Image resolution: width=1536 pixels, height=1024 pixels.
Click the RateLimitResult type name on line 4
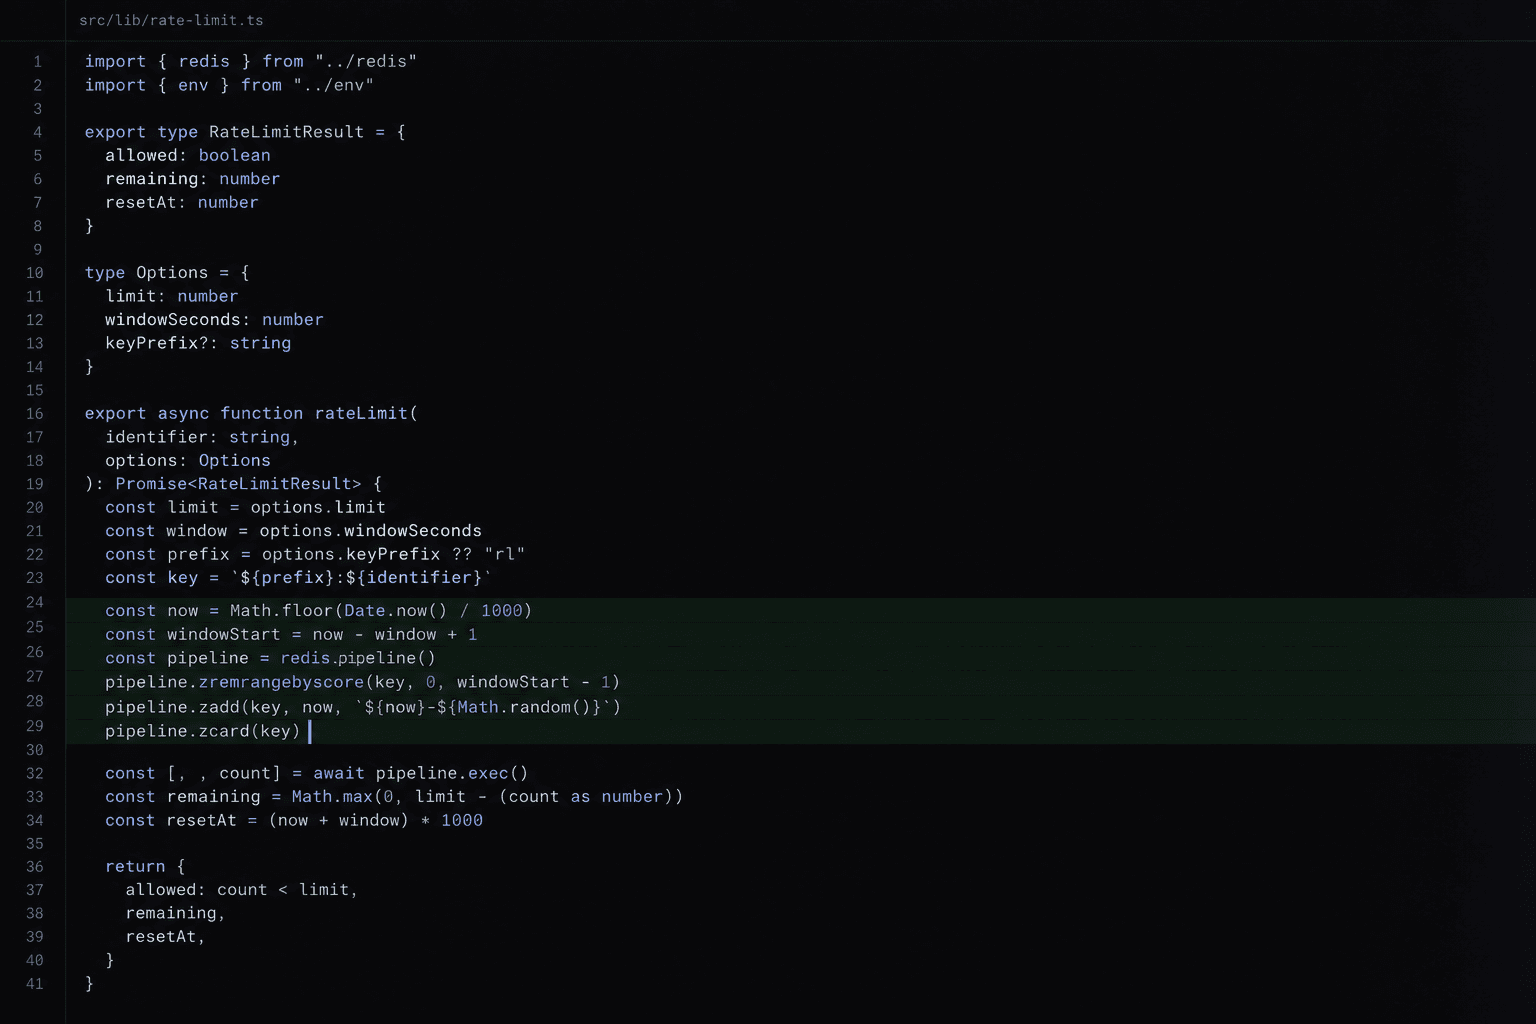click(286, 132)
